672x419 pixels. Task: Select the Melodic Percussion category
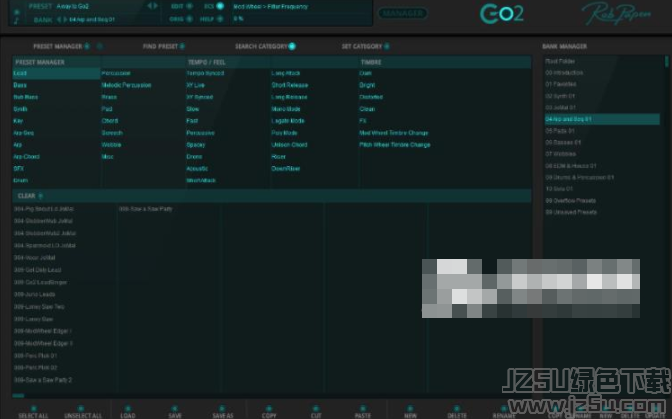pyautogui.click(x=126, y=85)
